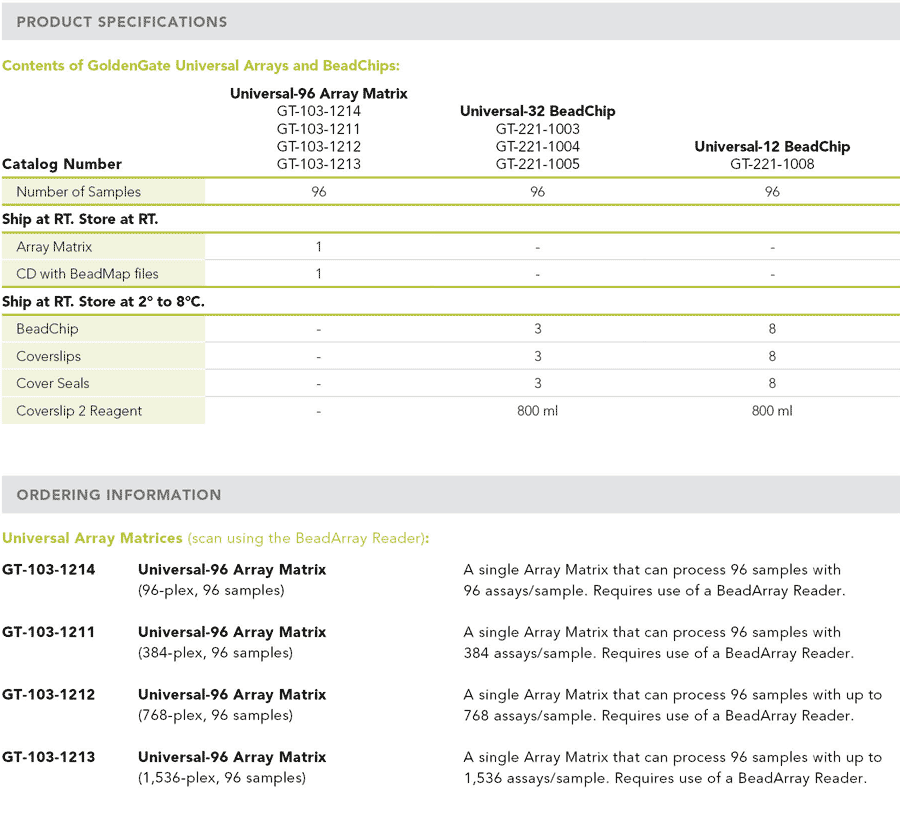
Task: Click the ORDERING INFORMATION heading
Action: [119, 495]
